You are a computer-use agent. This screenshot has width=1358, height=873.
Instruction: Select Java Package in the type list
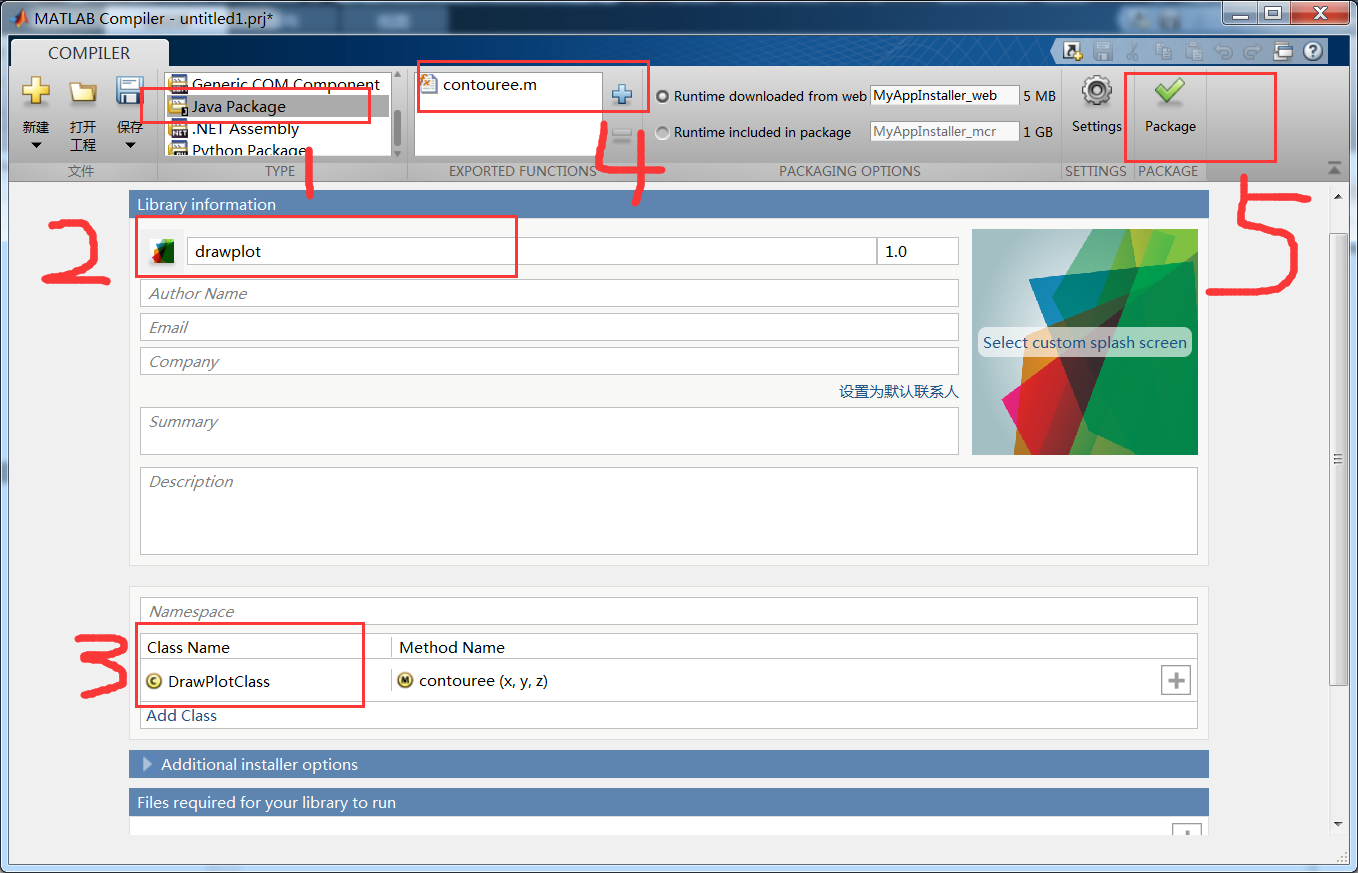pyautogui.click(x=277, y=106)
